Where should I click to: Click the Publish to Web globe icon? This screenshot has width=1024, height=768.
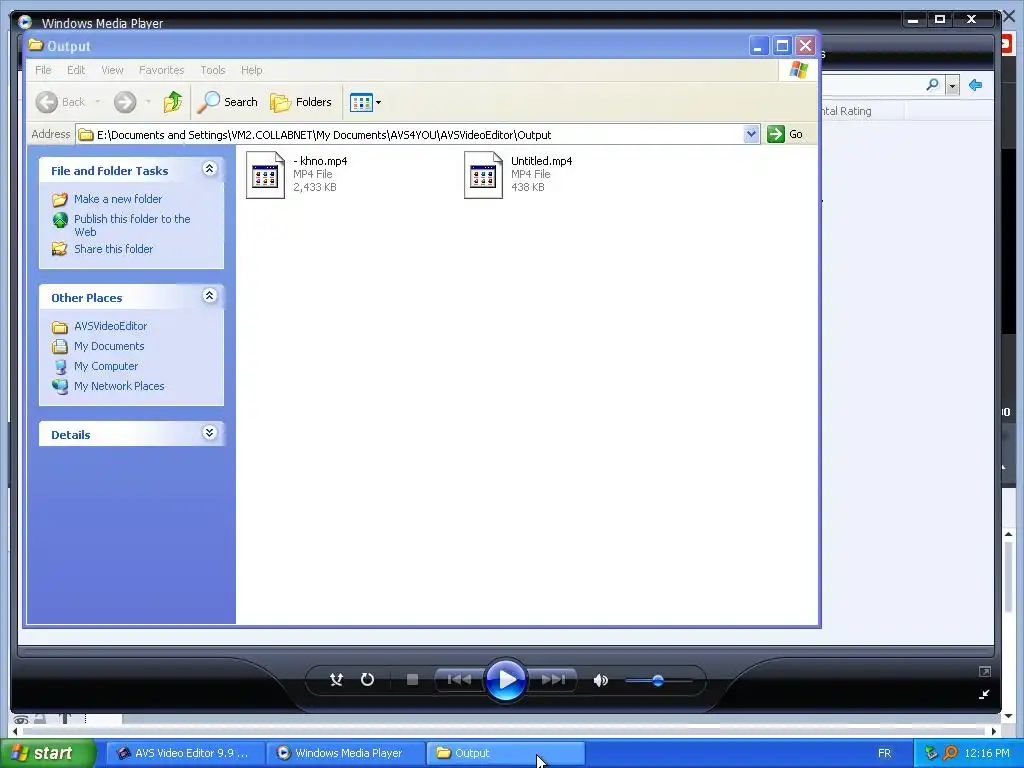tap(59, 220)
